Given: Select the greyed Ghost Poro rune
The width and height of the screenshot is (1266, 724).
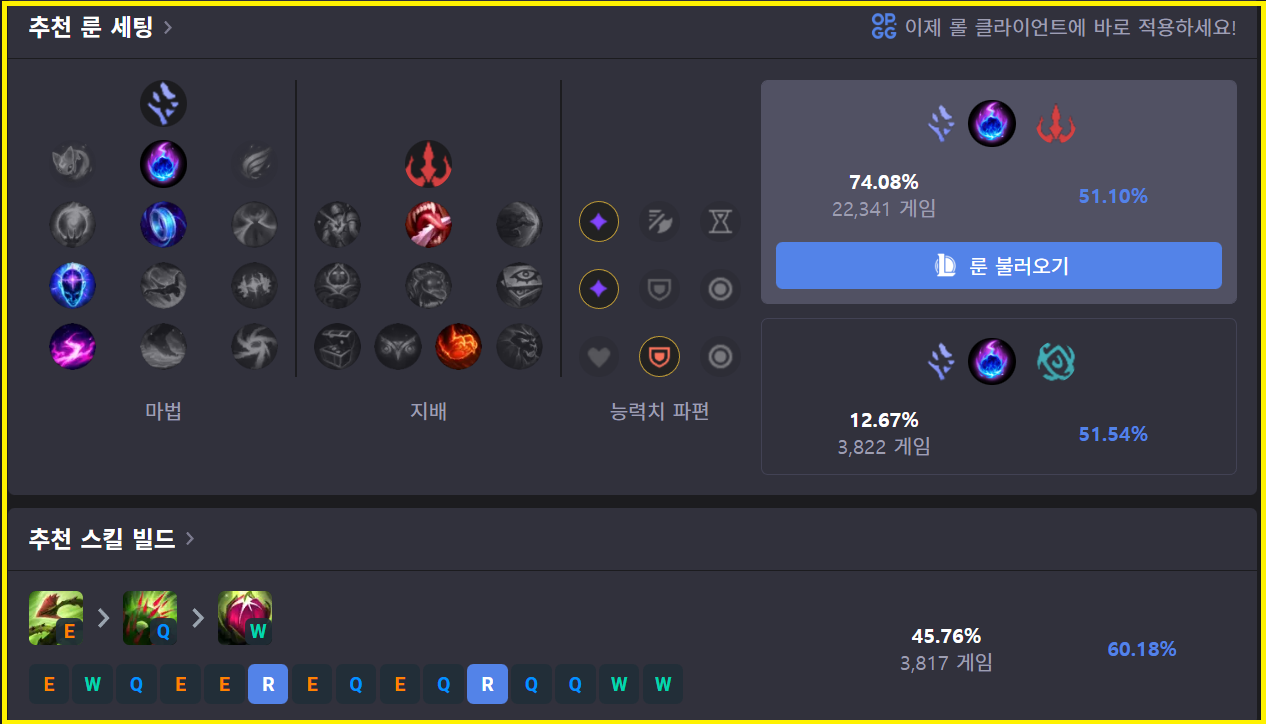Looking at the screenshot, I should [429, 285].
